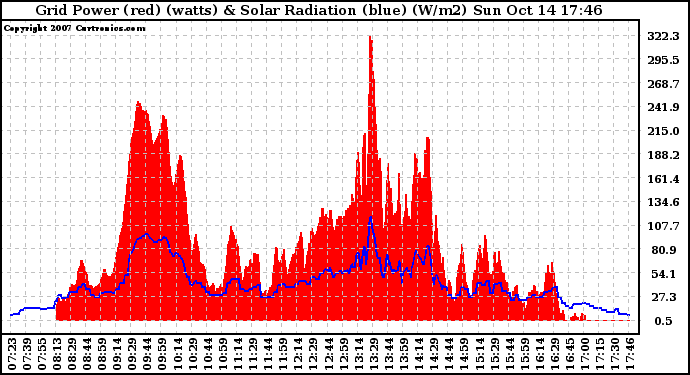This screenshot has height=375, width=690.
Task: Click the Copyright 2007 Cartronics.com text
Action: tap(74, 28)
